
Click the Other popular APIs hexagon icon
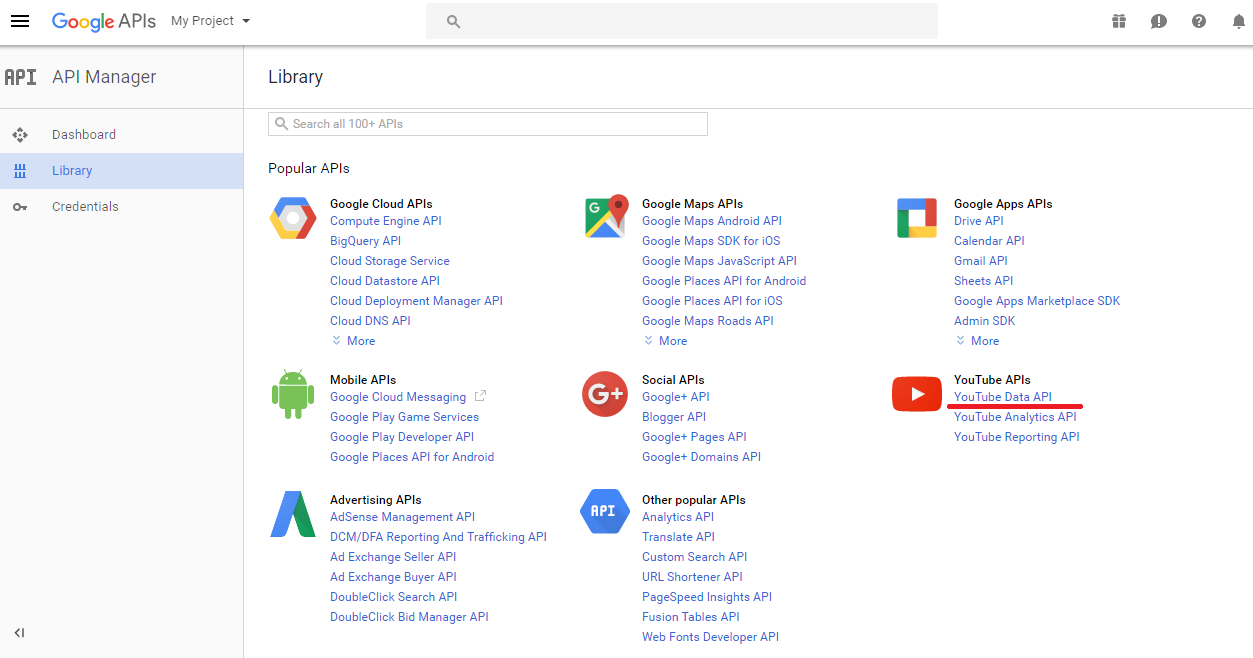click(603, 512)
